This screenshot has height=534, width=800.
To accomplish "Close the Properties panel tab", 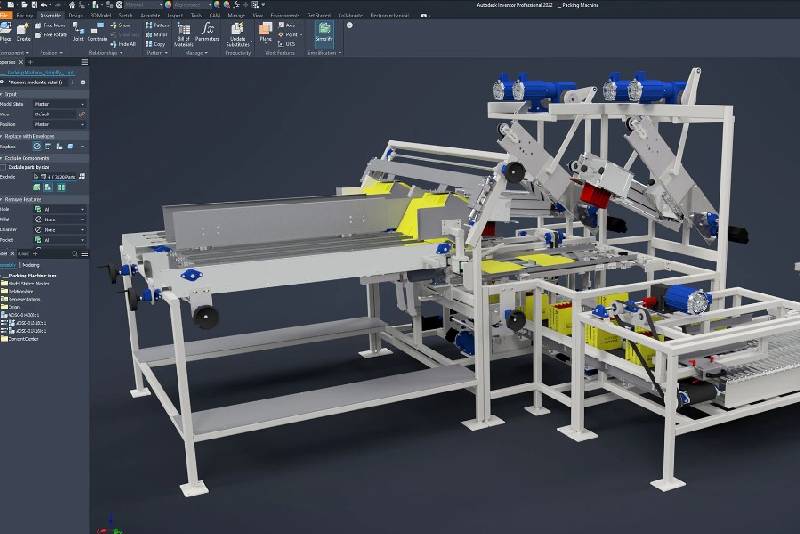I will (x=21, y=62).
